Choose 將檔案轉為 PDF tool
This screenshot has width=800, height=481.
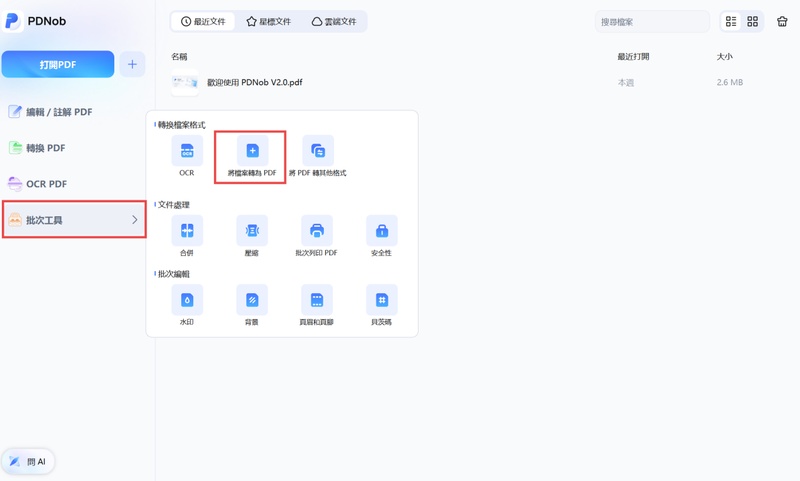click(252, 151)
